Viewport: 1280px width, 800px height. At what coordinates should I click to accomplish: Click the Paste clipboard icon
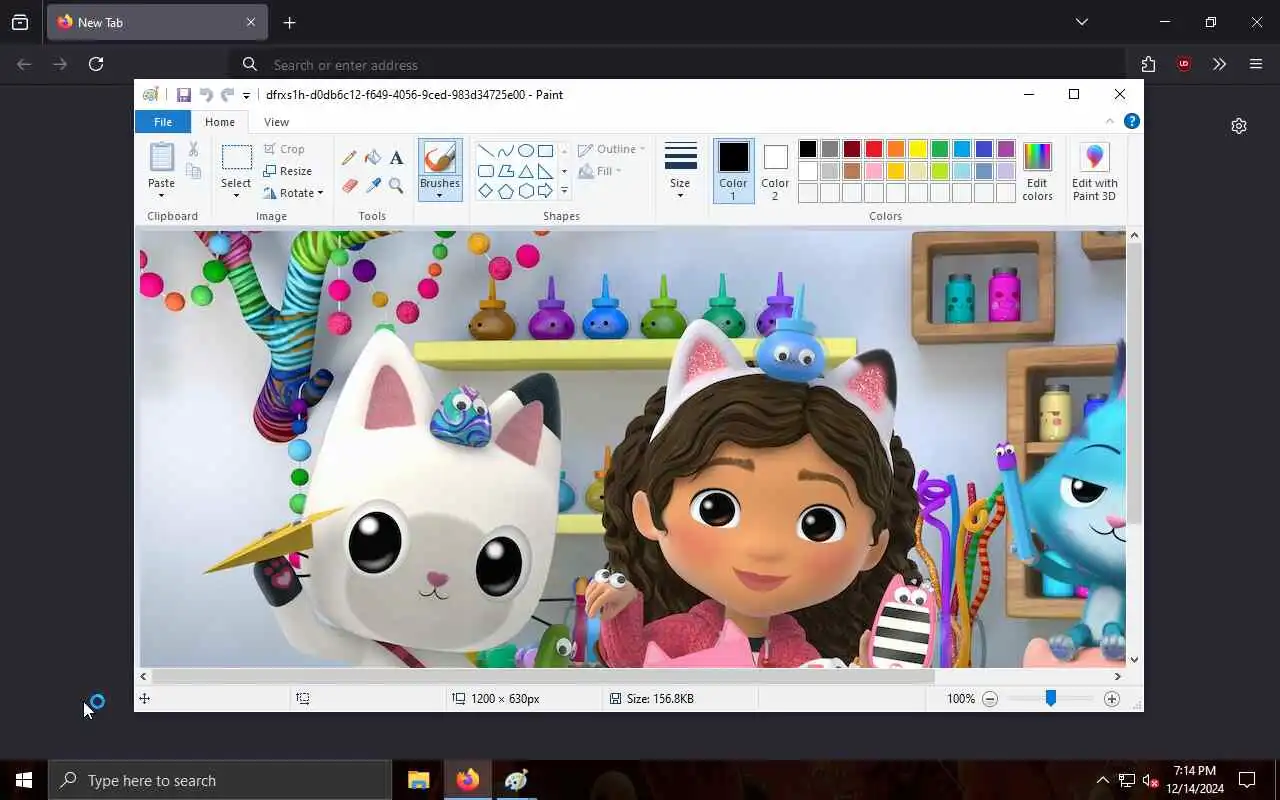[x=161, y=157]
